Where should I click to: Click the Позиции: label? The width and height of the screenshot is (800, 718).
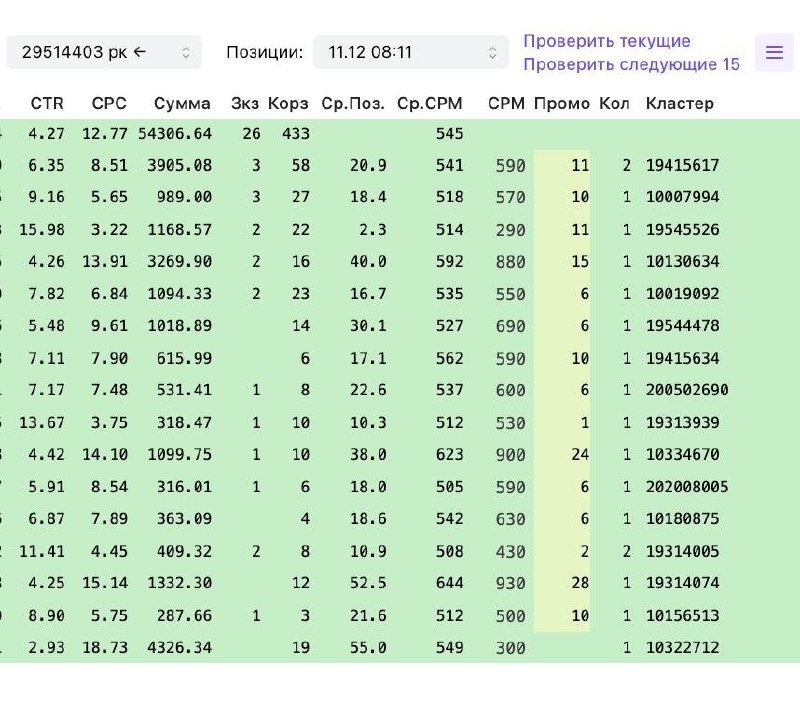click(264, 52)
